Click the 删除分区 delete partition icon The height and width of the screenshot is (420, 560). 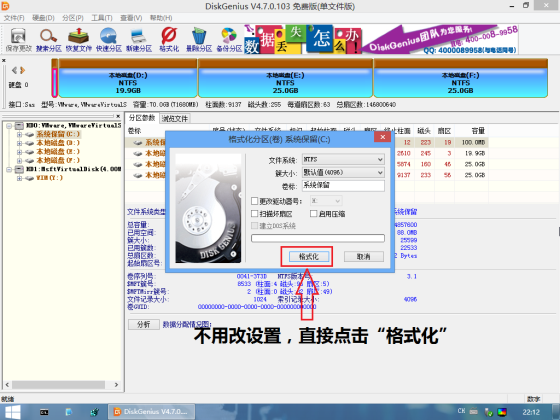[199, 40]
